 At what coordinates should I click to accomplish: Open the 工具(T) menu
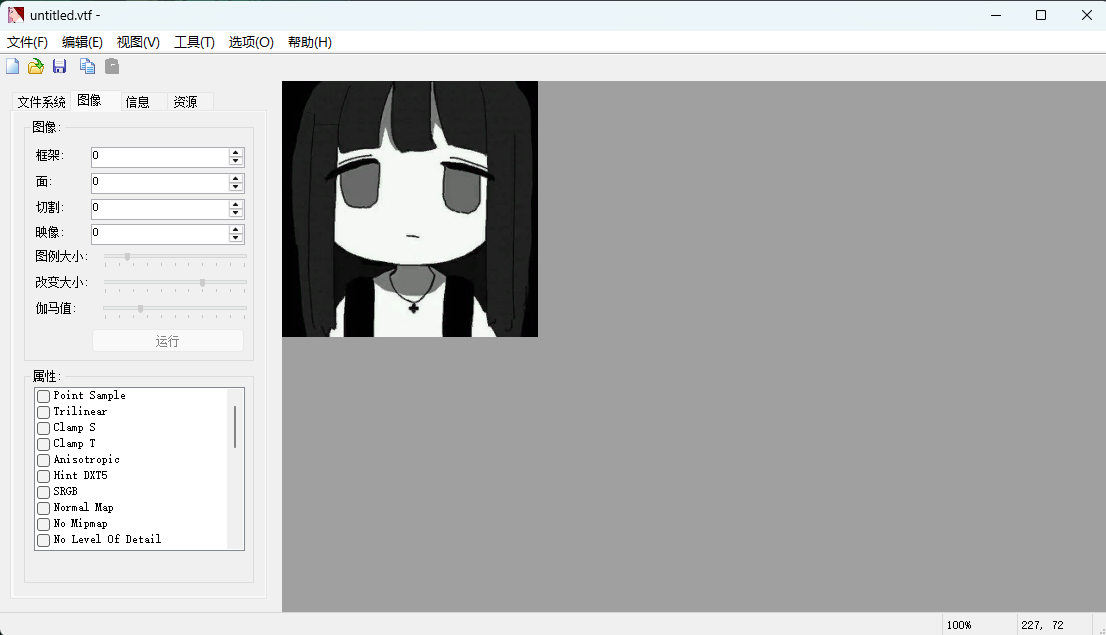pyautogui.click(x=194, y=42)
